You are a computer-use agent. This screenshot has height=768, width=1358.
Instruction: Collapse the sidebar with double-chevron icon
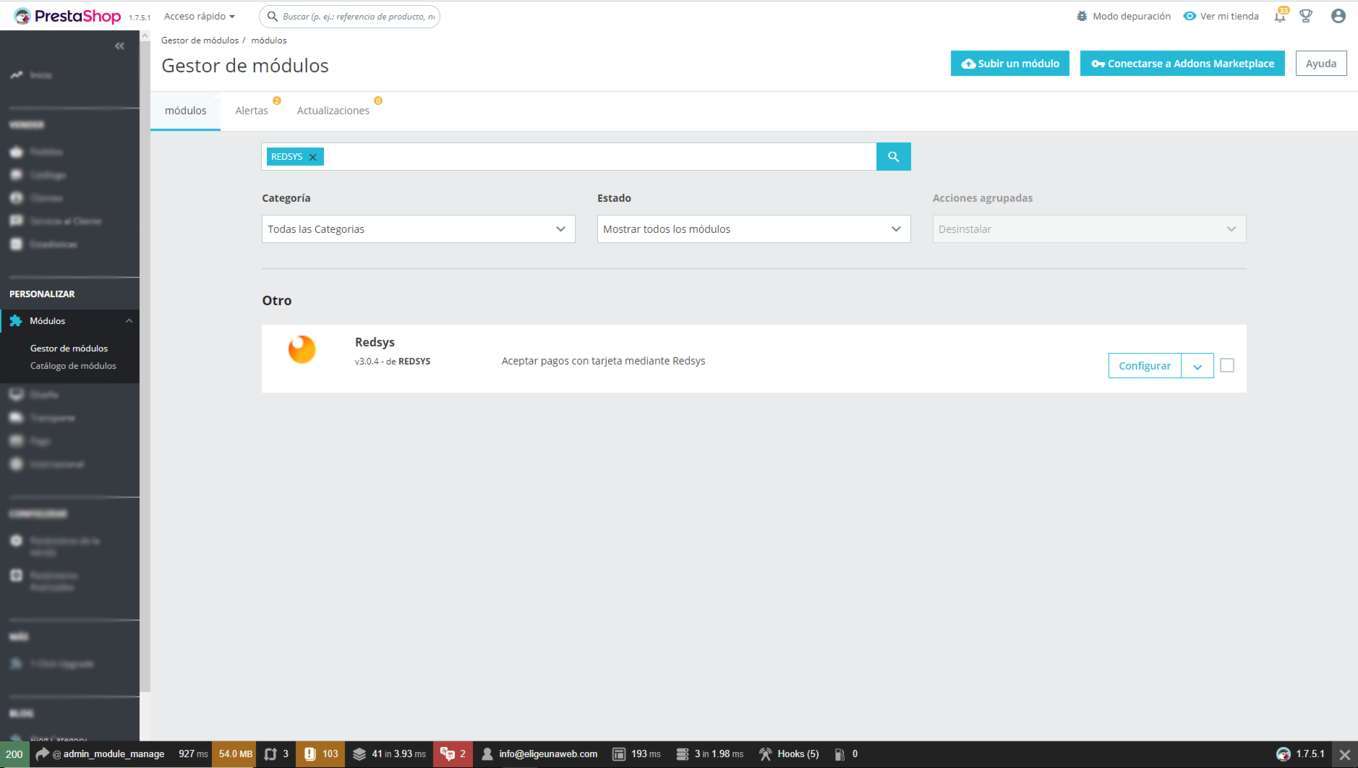point(120,46)
